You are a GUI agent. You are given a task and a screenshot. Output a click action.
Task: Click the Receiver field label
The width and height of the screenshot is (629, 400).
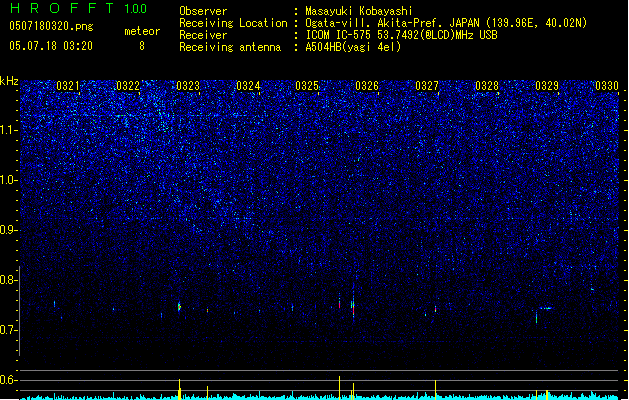click(x=203, y=35)
